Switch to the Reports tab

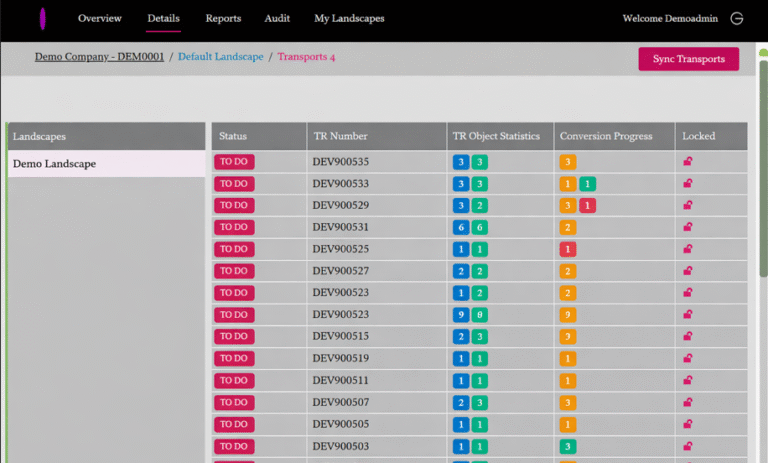coord(223,18)
